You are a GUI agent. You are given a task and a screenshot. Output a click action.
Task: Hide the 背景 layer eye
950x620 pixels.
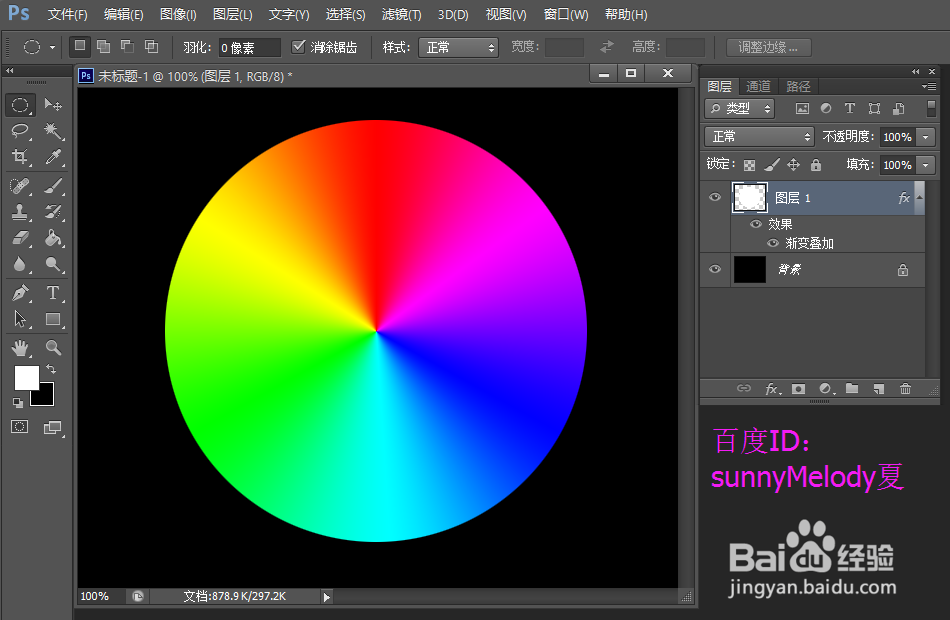[715, 269]
